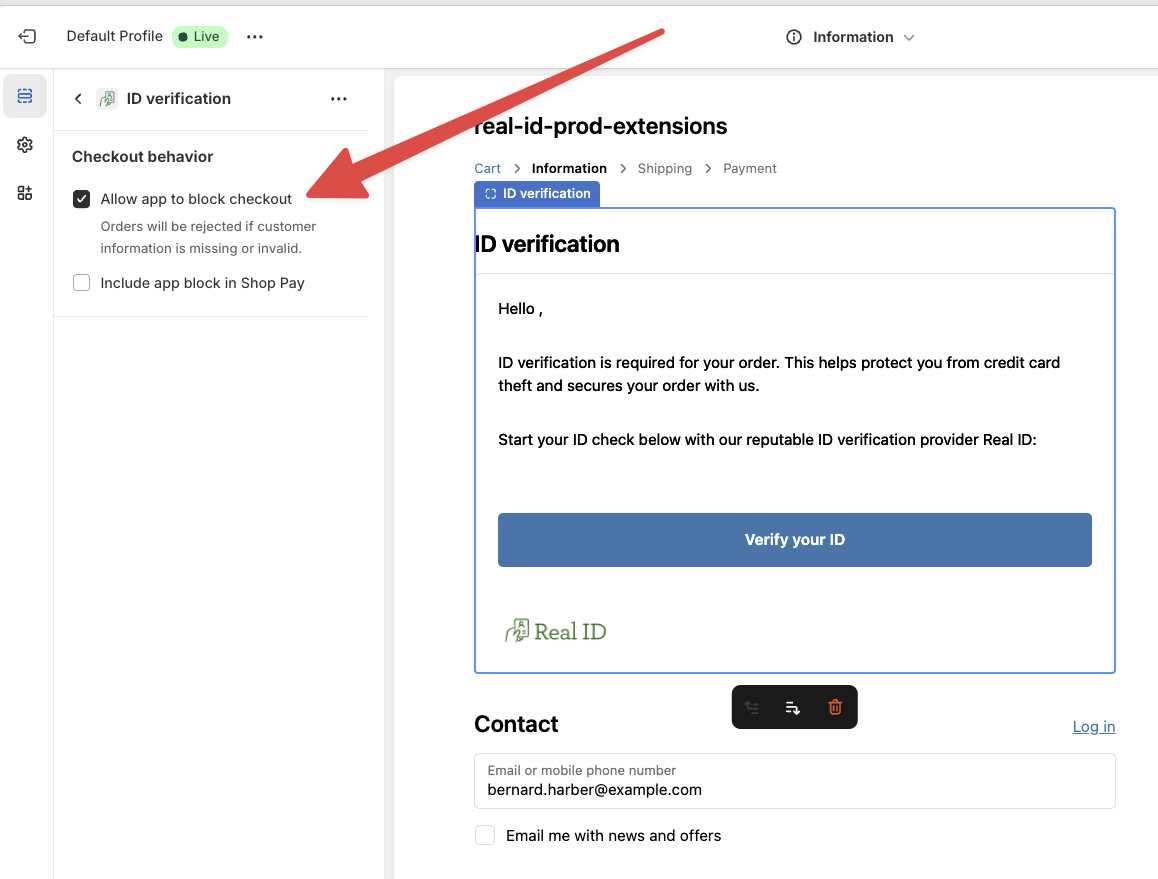Click the info icon next to Information
1158x879 pixels.
coord(794,37)
